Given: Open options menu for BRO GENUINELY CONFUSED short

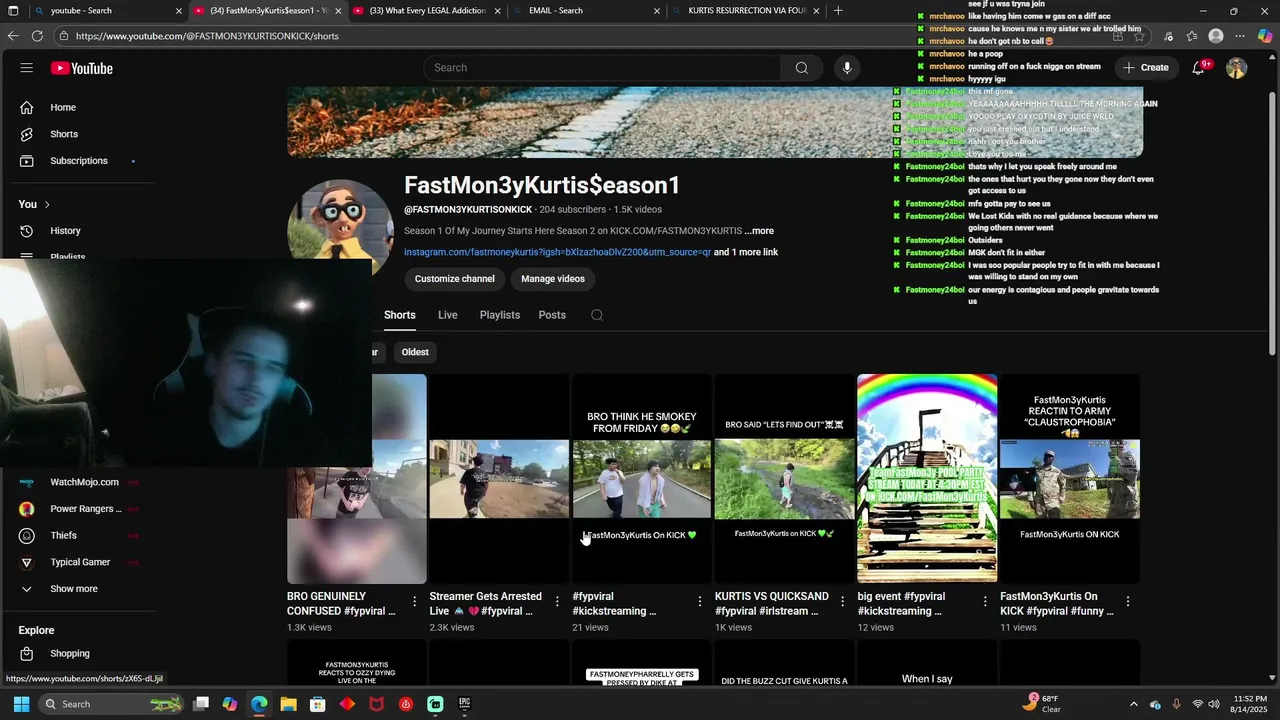Looking at the screenshot, I should (x=414, y=602).
